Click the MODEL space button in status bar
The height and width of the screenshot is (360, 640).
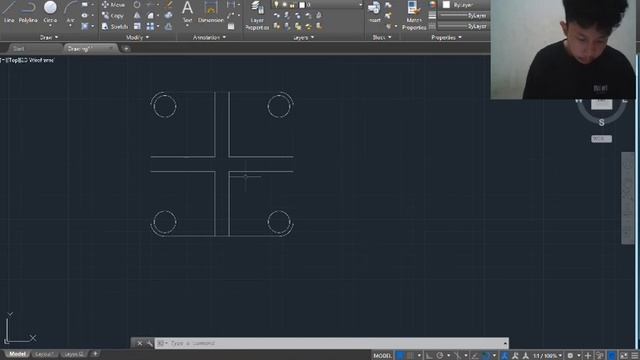(382, 356)
